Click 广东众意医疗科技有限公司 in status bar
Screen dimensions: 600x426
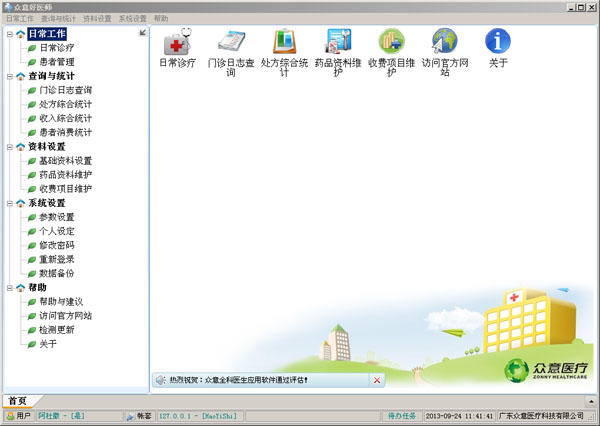541,416
